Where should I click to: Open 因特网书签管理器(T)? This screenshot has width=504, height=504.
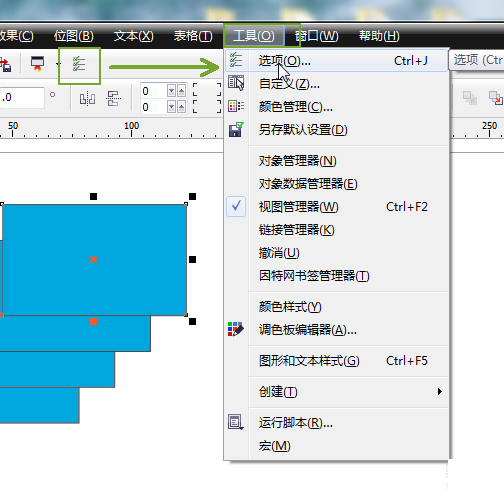(337, 276)
